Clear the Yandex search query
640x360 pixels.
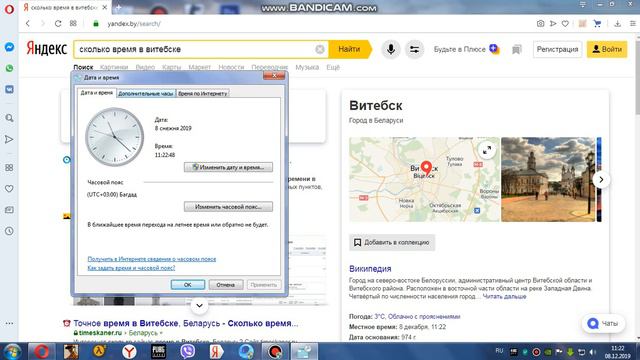click(x=320, y=49)
